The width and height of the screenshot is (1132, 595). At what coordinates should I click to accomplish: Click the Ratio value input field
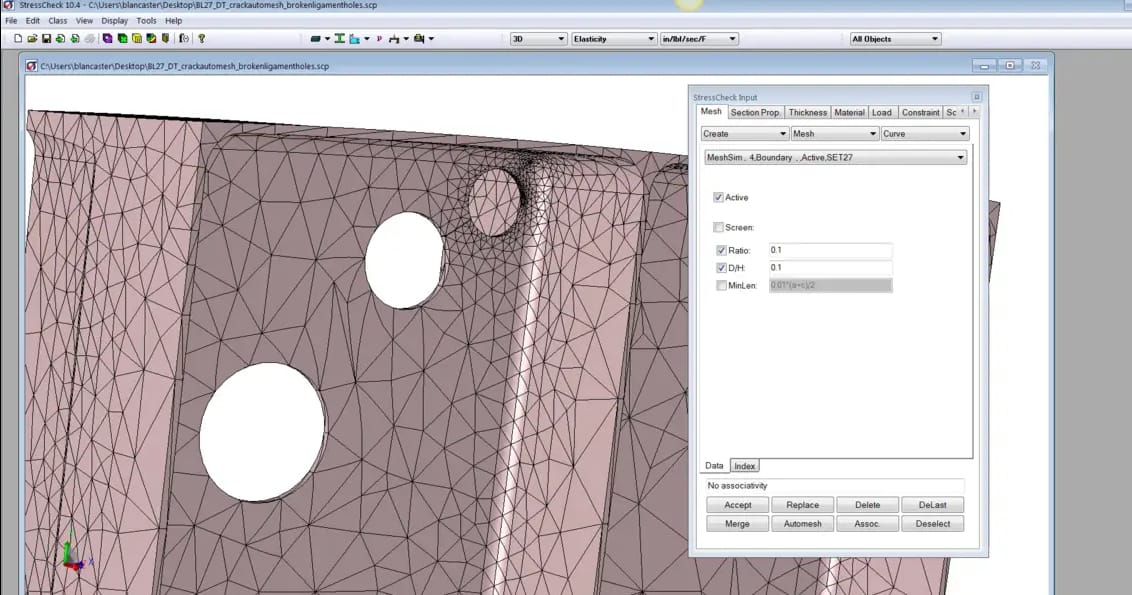(828, 250)
